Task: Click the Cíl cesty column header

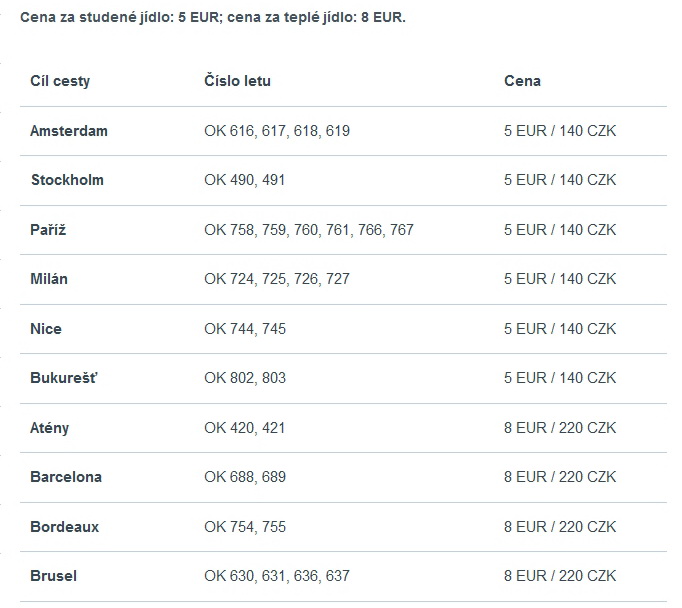Action: (x=60, y=81)
